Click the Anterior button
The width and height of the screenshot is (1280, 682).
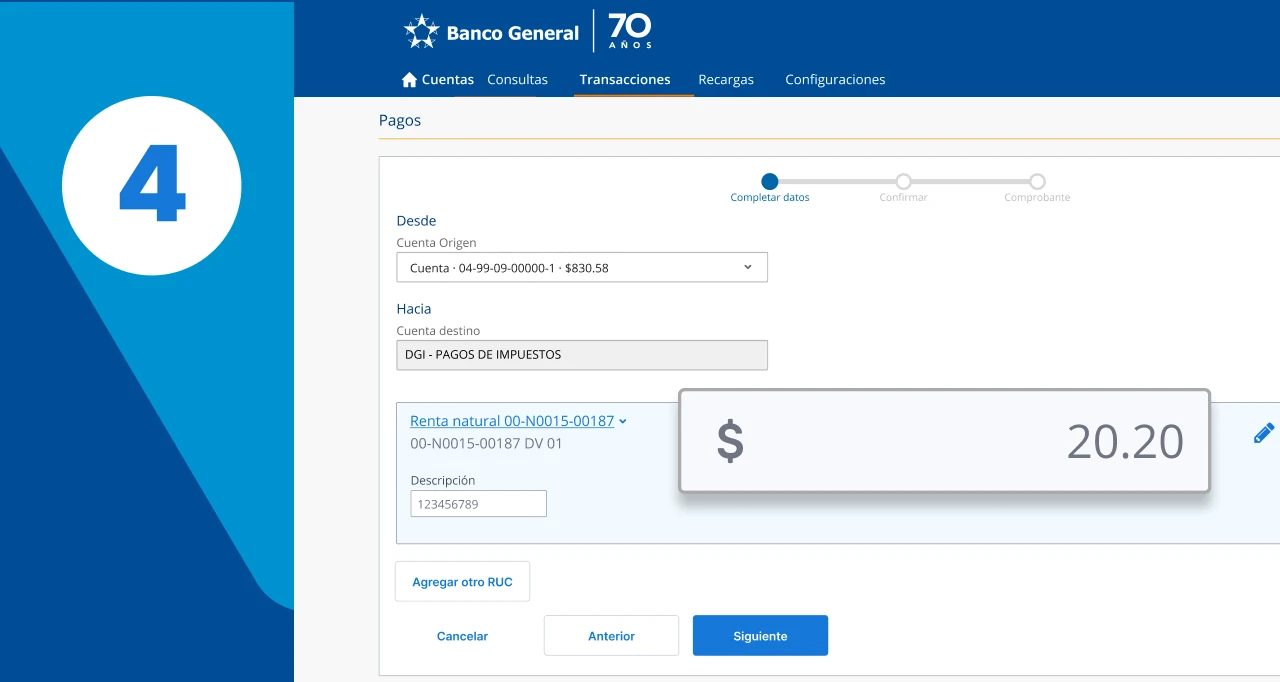pyautogui.click(x=611, y=636)
